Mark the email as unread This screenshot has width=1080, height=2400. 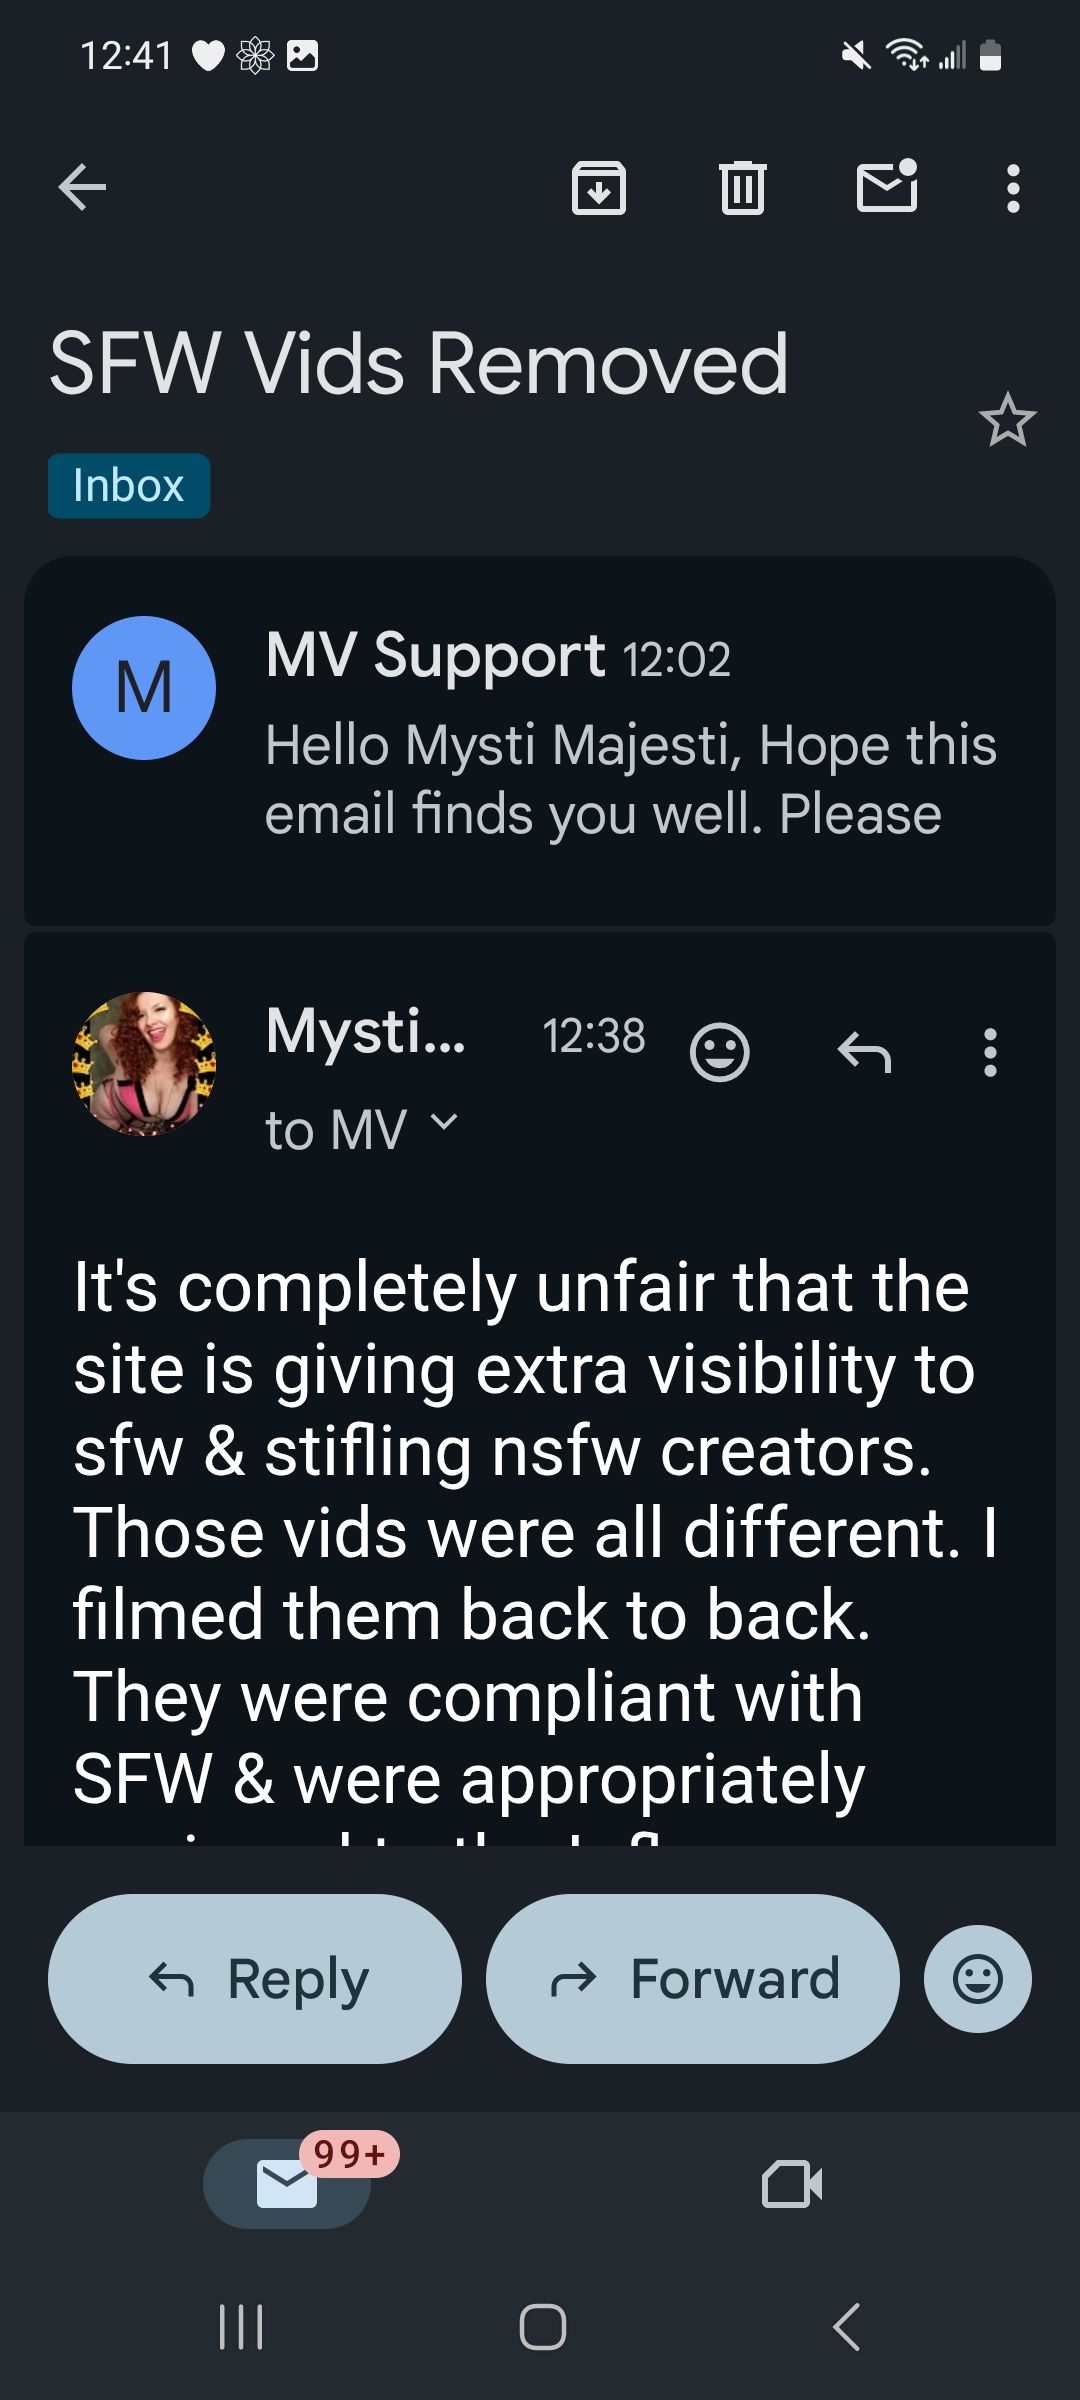(x=887, y=186)
